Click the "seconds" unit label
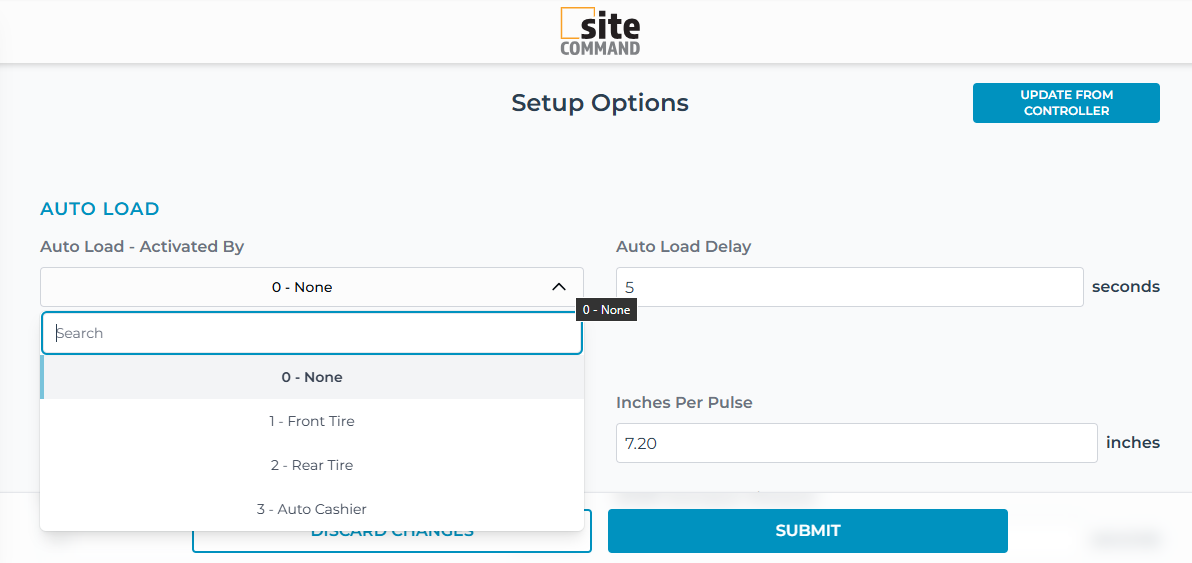 point(1126,287)
